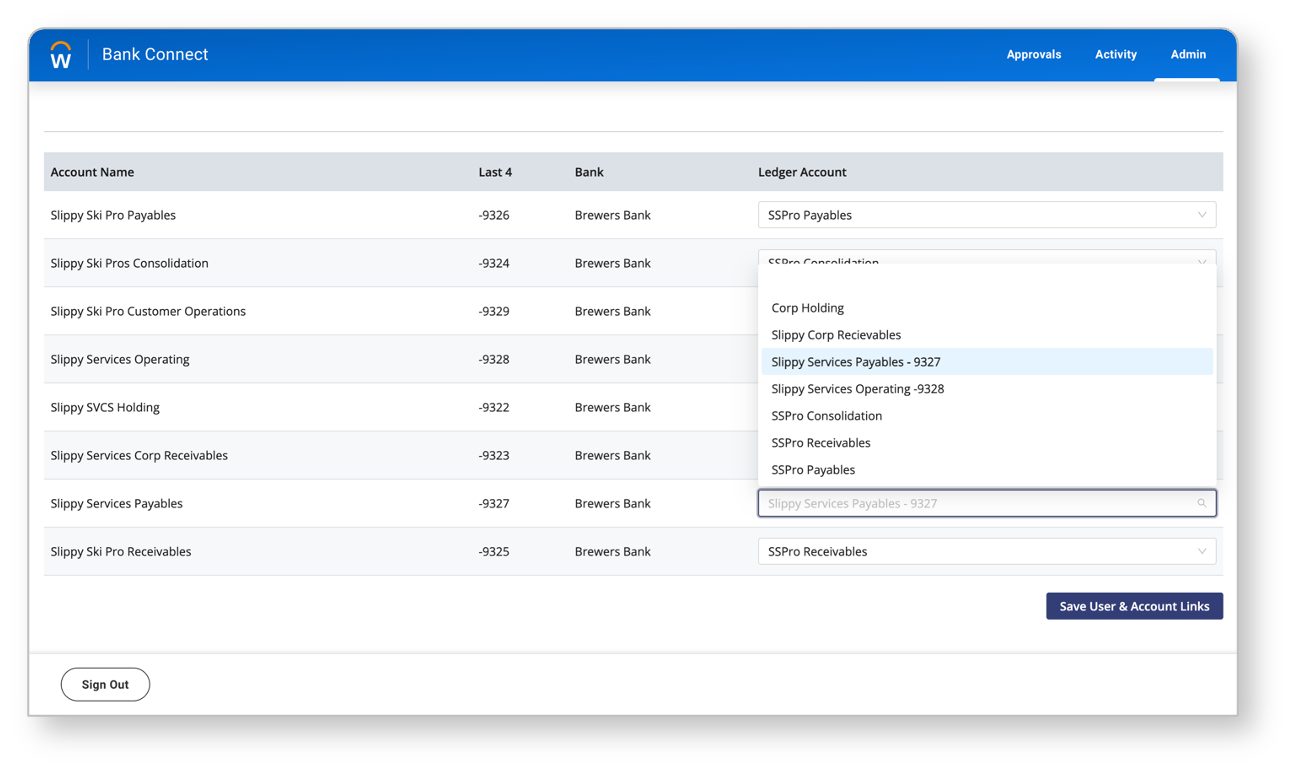Click Brewers Bank in Slippy SVCS Holding row
This screenshot has width=1294, height=772.
613,407
